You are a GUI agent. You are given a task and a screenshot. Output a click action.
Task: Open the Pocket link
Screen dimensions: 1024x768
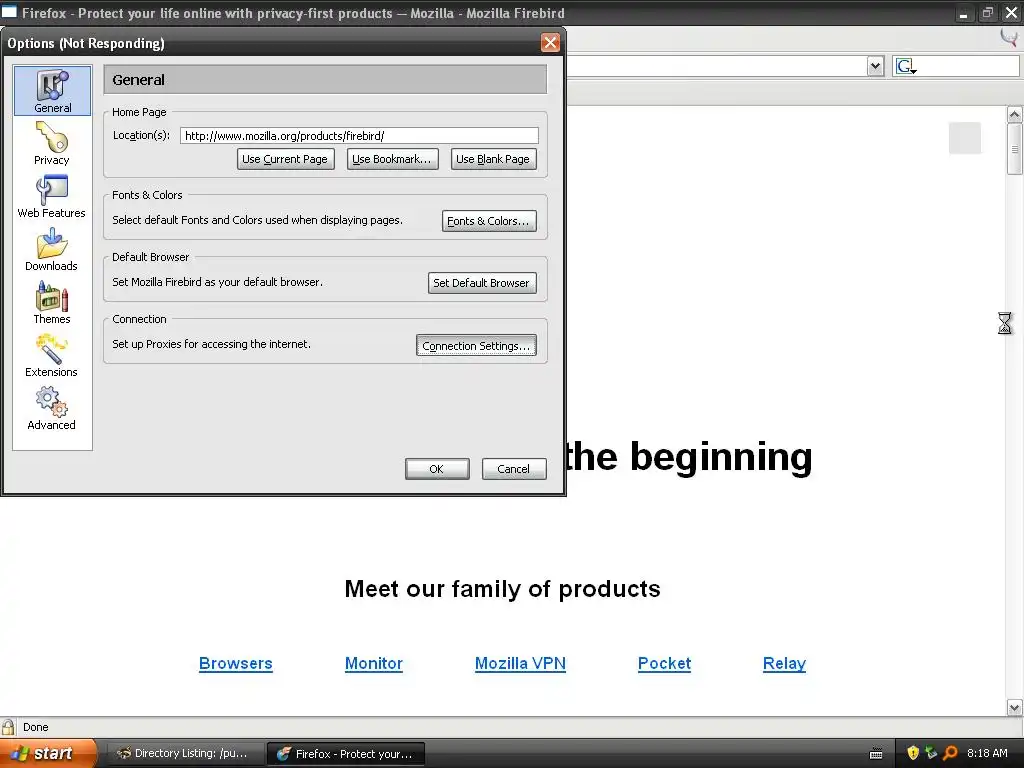coord(664,664)
